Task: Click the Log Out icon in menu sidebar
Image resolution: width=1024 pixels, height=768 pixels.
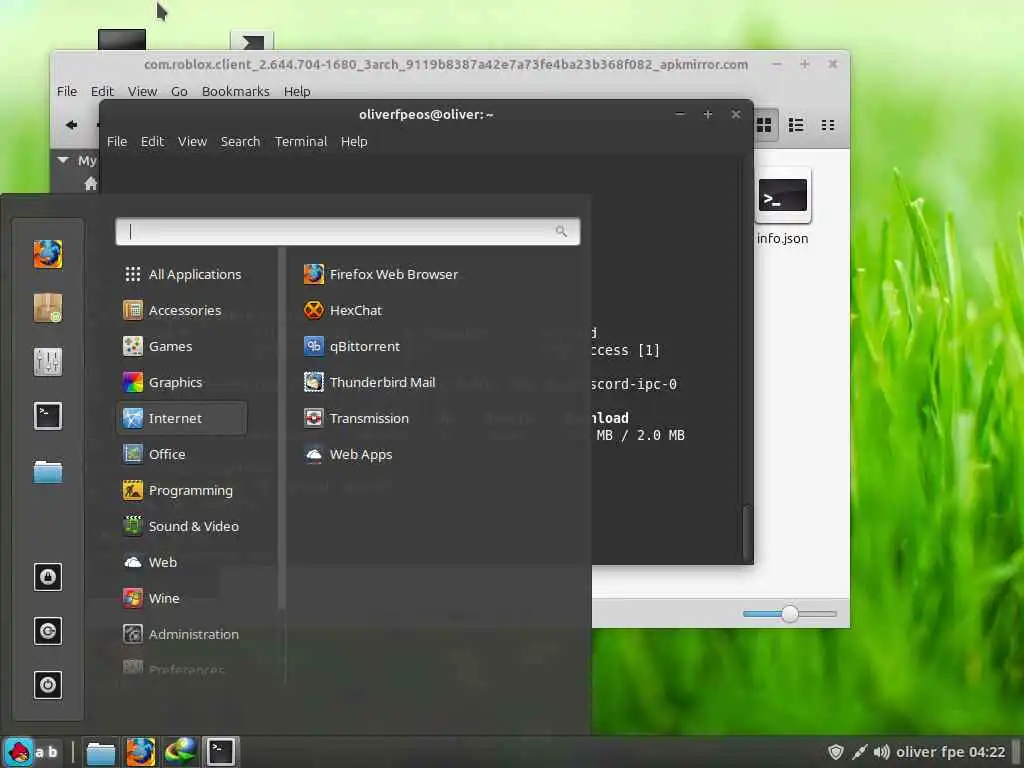Action: point(48,631)
